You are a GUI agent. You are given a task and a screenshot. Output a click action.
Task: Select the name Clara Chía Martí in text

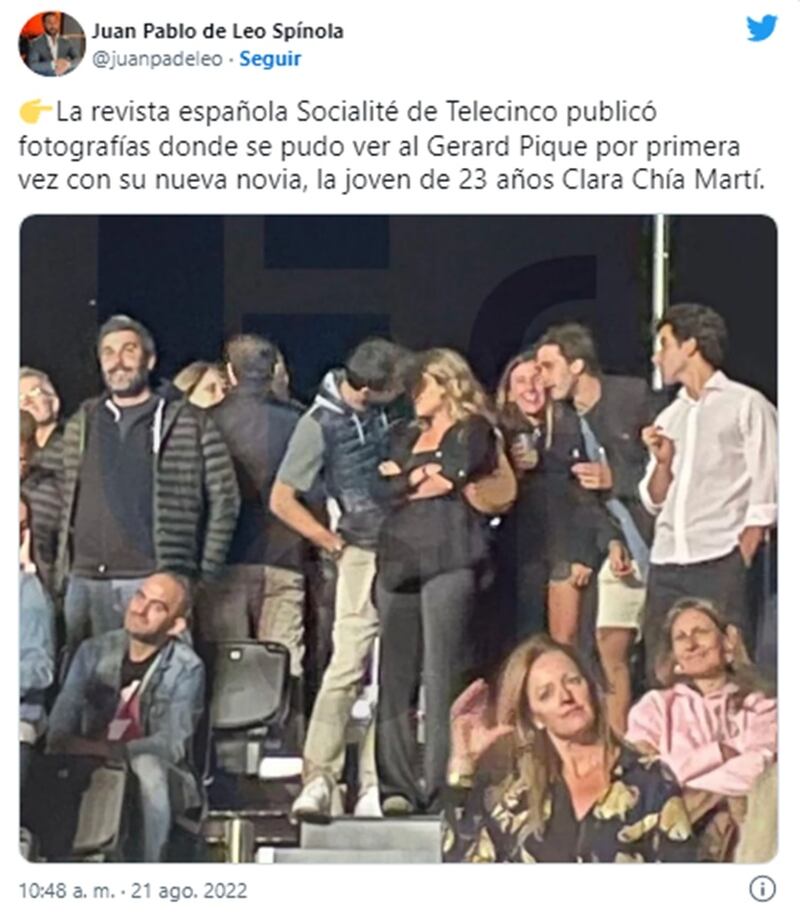(663, 180)
